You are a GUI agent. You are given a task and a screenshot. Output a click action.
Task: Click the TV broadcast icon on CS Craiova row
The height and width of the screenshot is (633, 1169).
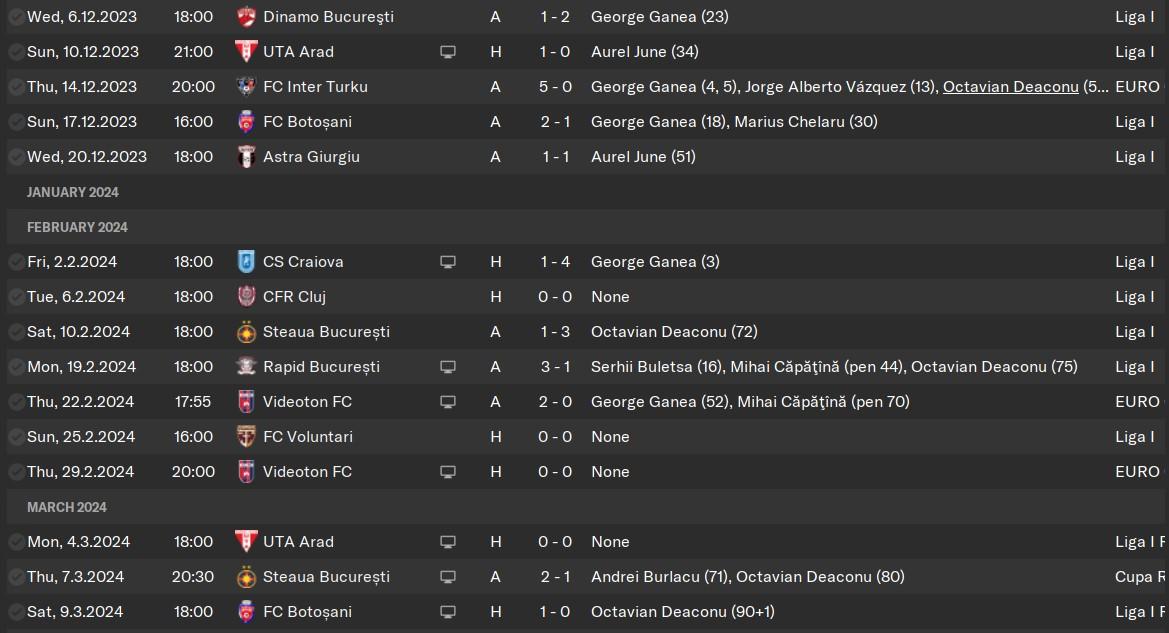pos(447,262)
